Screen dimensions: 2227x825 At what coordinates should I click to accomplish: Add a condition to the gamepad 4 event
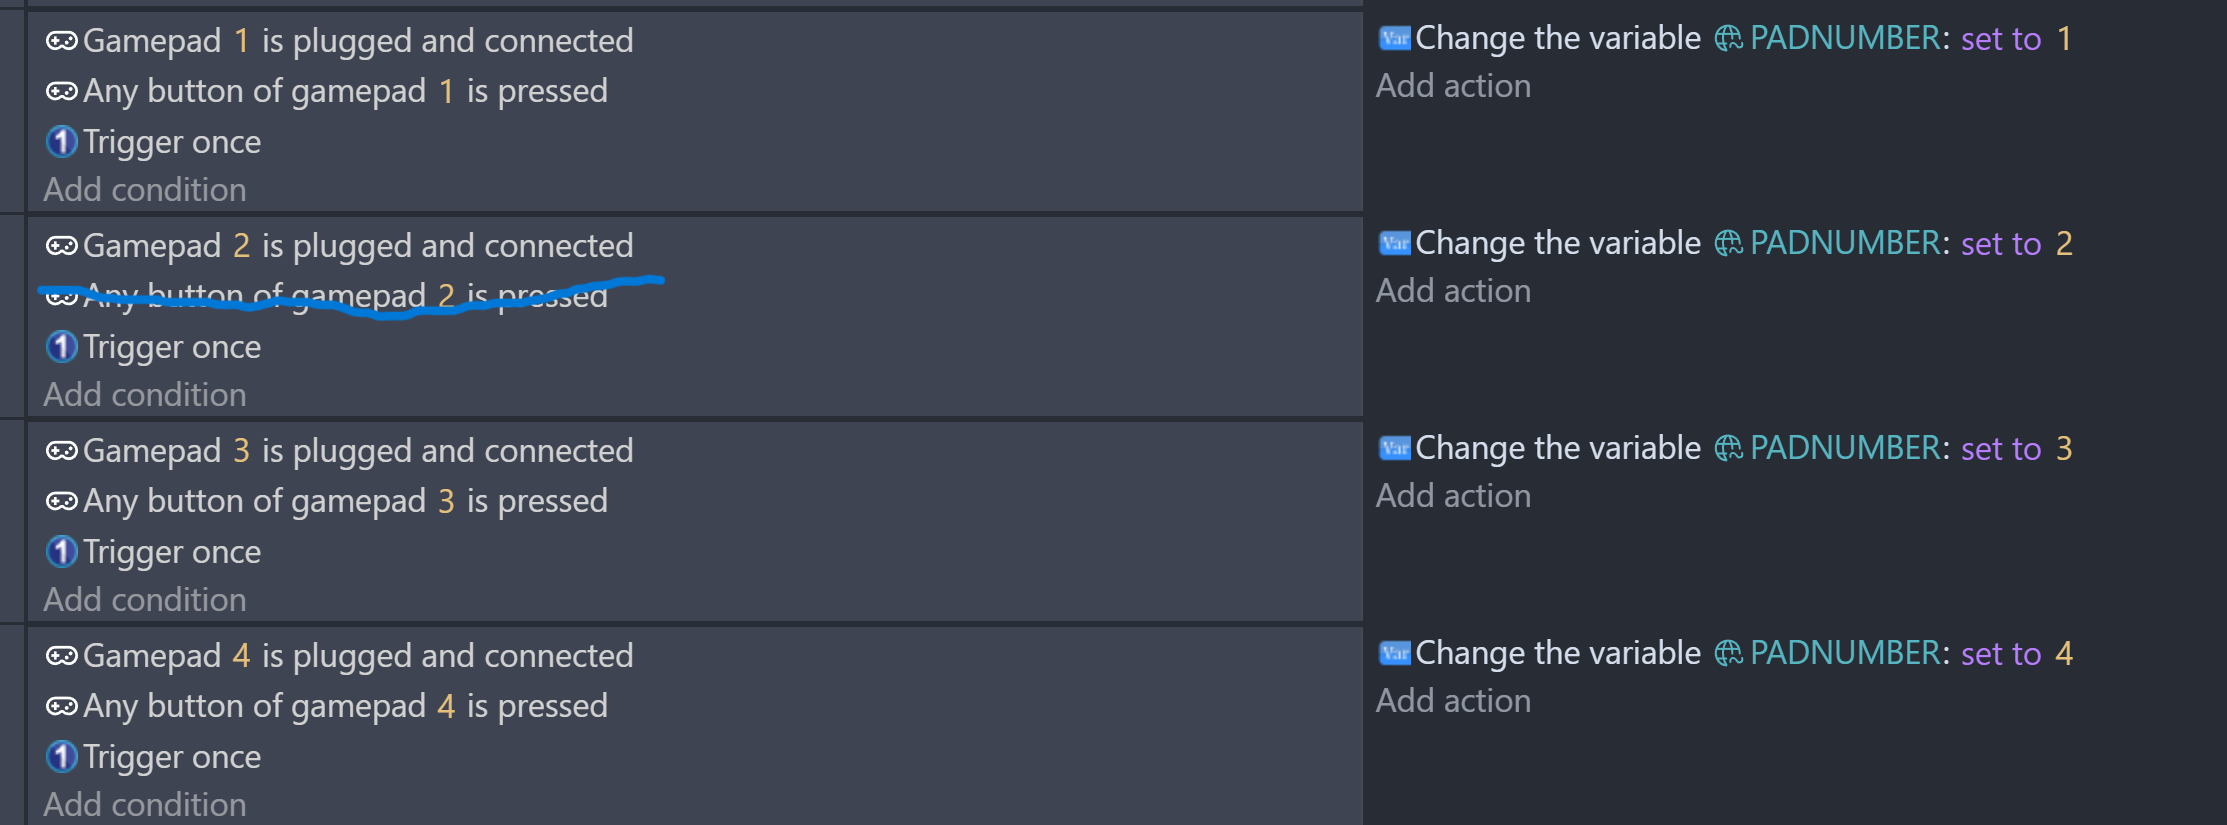pyautogui.click(x=145, y=805)
